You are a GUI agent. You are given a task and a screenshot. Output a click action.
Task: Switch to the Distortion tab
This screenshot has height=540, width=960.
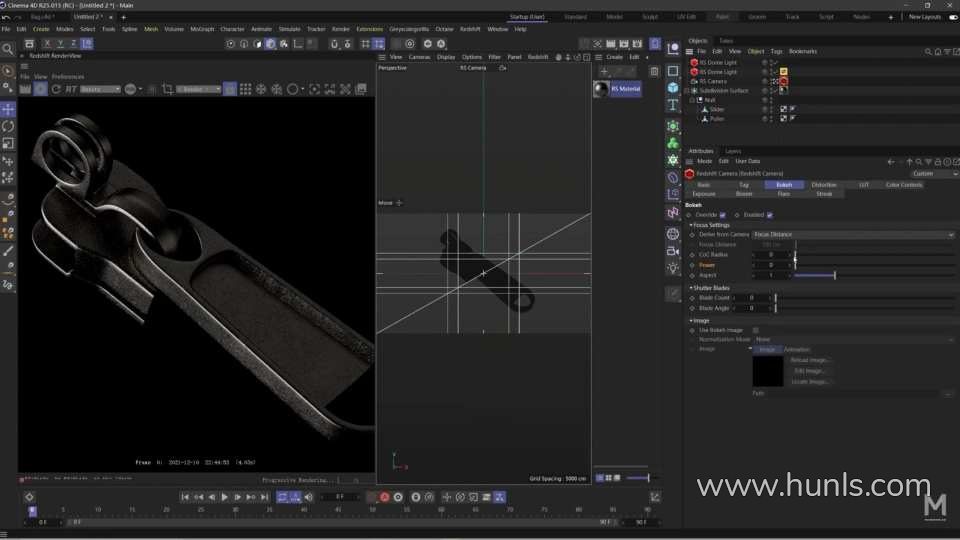click(824, 185)
